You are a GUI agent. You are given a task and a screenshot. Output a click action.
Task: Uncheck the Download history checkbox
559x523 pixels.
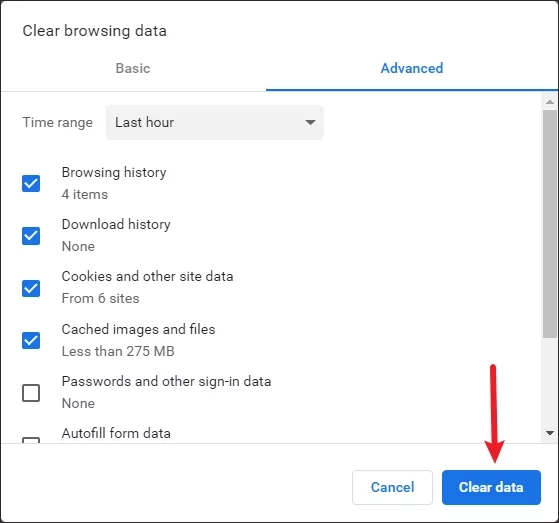pyautogui.click(x=31, y=236)
